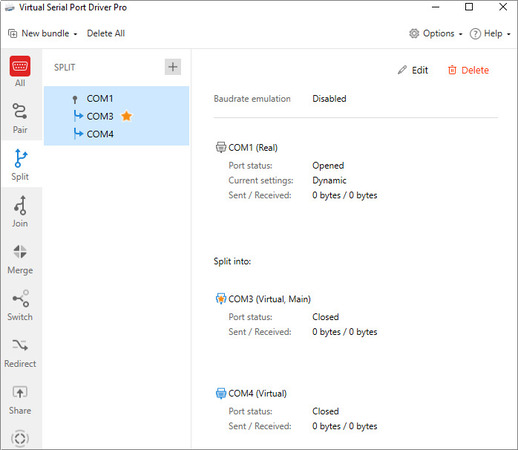Open the Redirect bundle section
The width and height of the screenshot is (518, 450).
pyautogui.click(x=20, y=353)
